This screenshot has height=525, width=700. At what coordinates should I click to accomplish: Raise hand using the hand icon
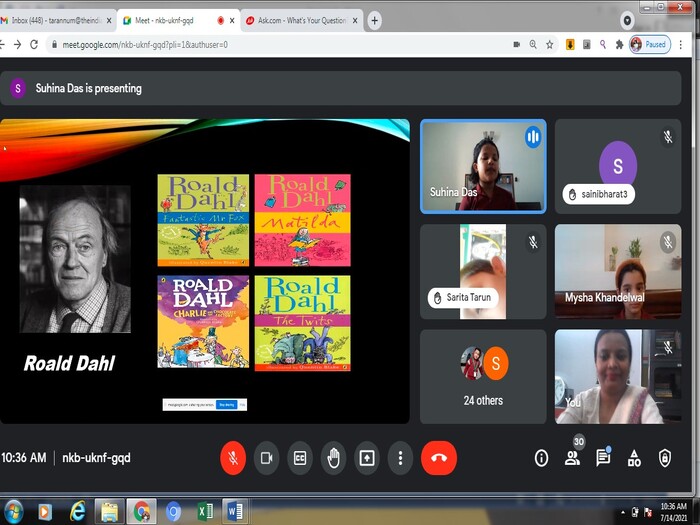point(333,458)
